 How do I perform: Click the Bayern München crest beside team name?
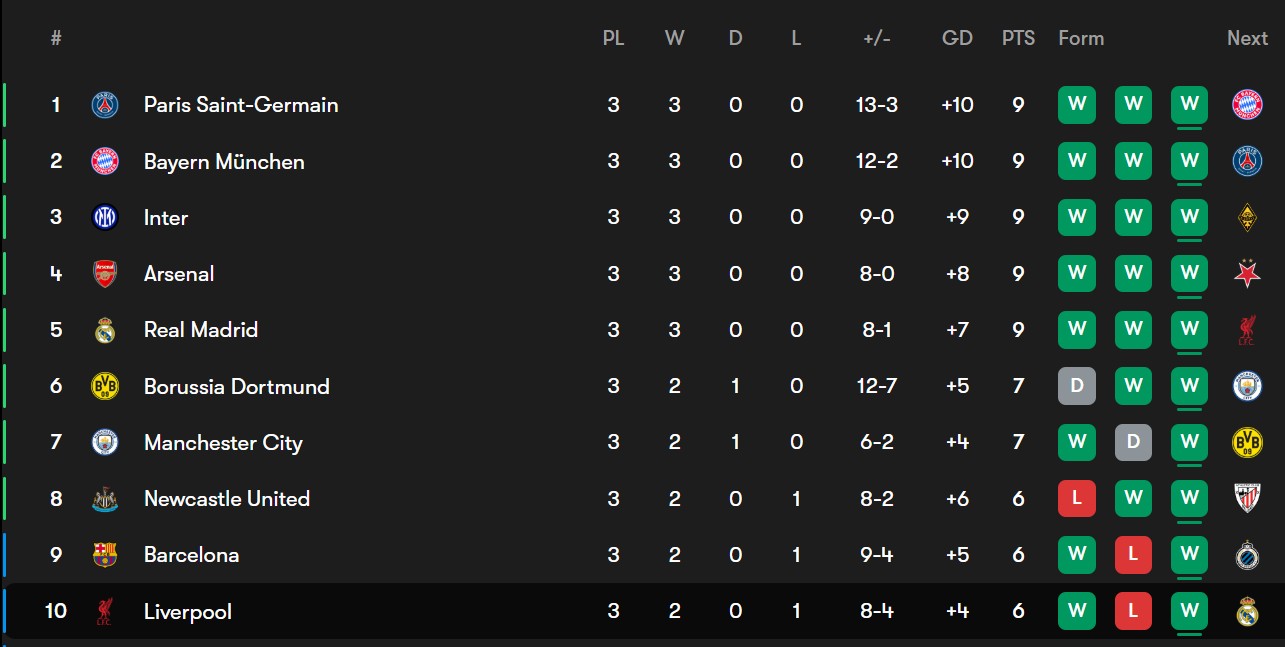(105, 161)
